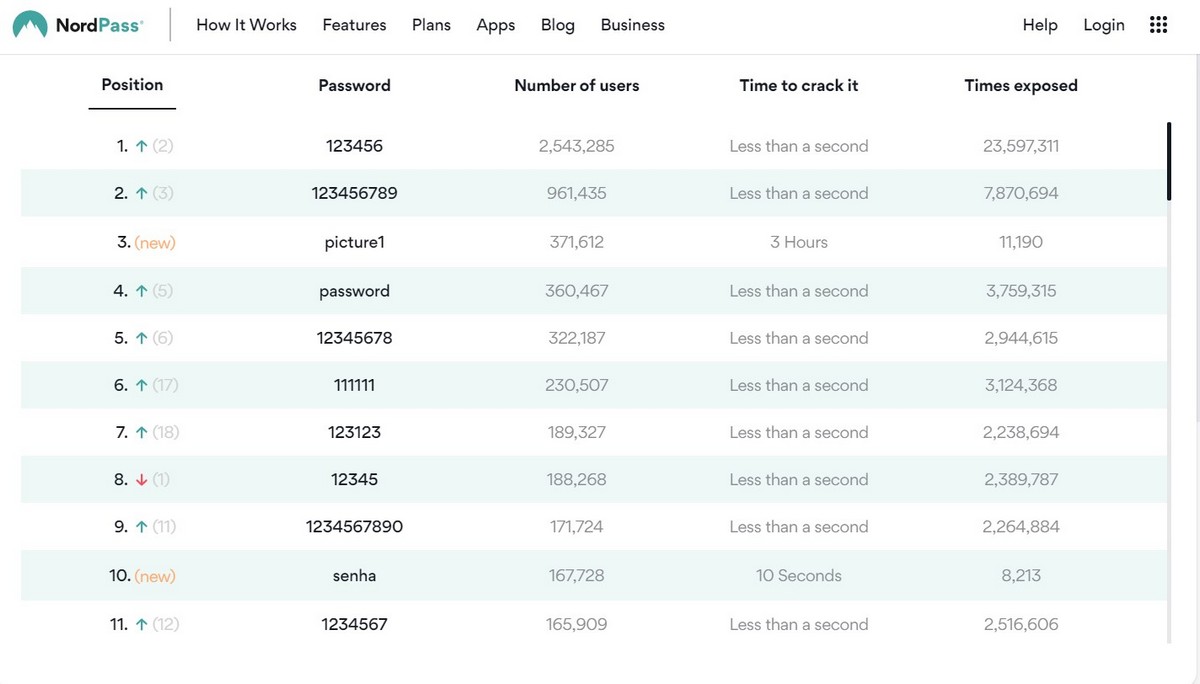Click the NordPass mountain logo icon

(30, 25)
